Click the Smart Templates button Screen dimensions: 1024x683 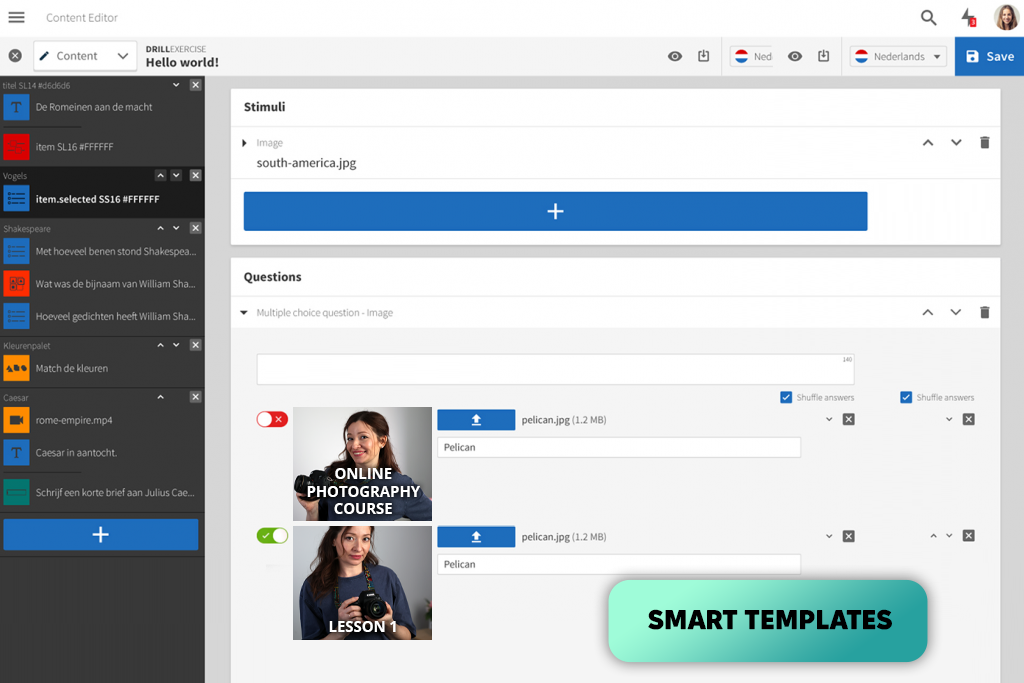[x=767, y=620]
